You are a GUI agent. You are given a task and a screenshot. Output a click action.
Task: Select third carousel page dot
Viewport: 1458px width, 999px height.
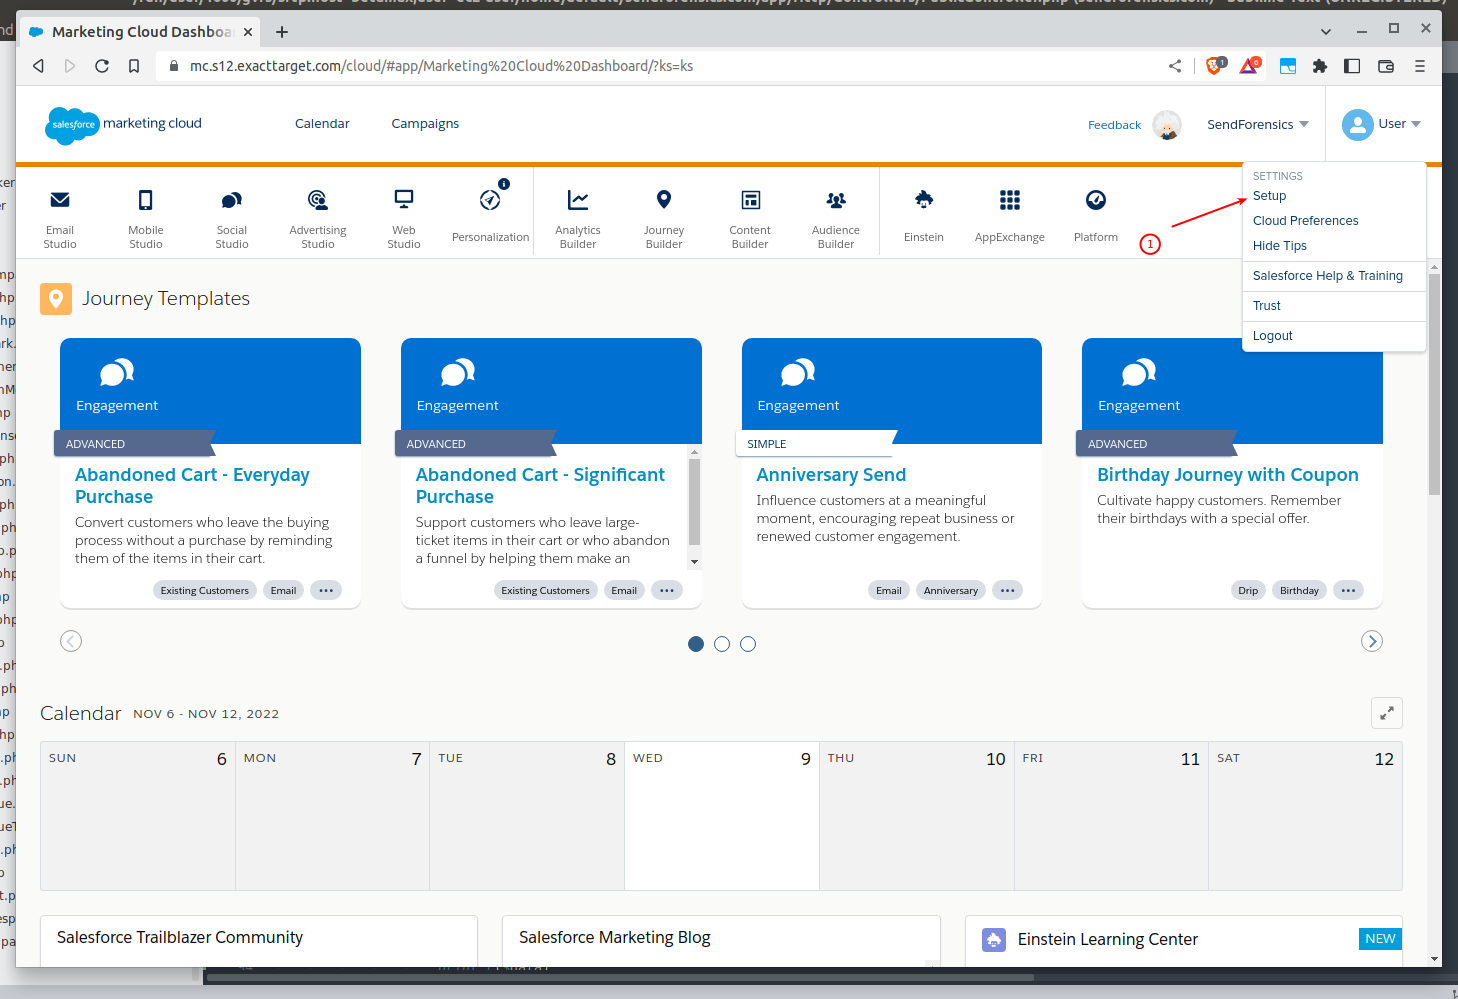748,644
